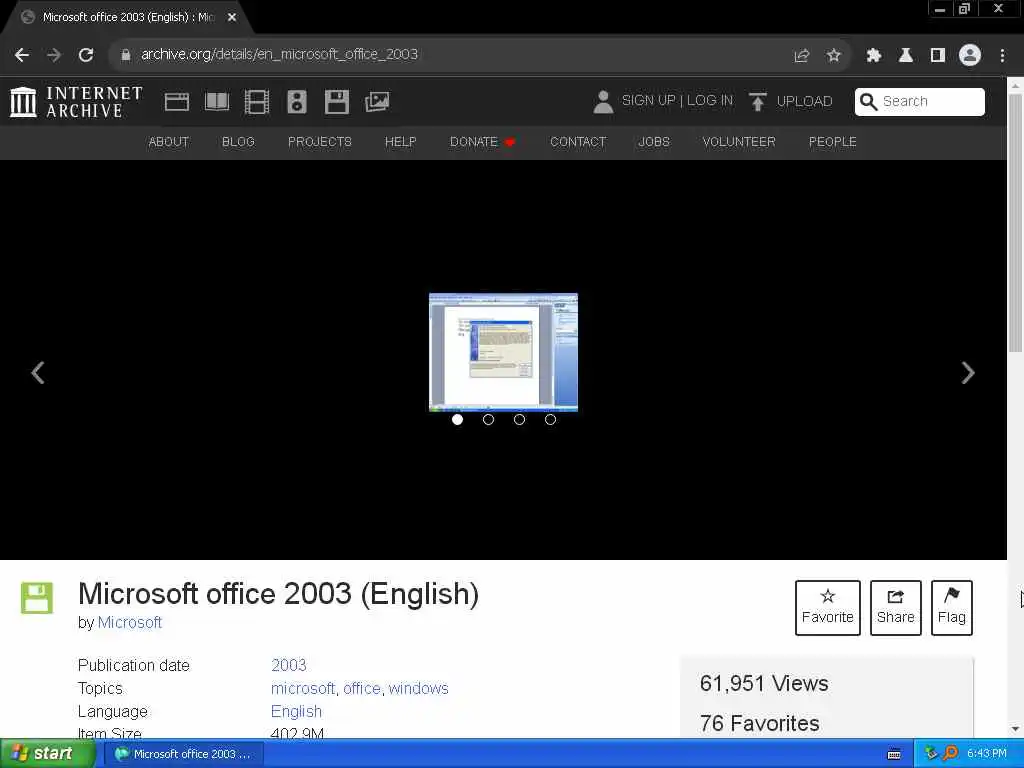This screenshot has height=768, width=1024.
Task: Open the PROJECTS menu item
Action: (320, 142)
